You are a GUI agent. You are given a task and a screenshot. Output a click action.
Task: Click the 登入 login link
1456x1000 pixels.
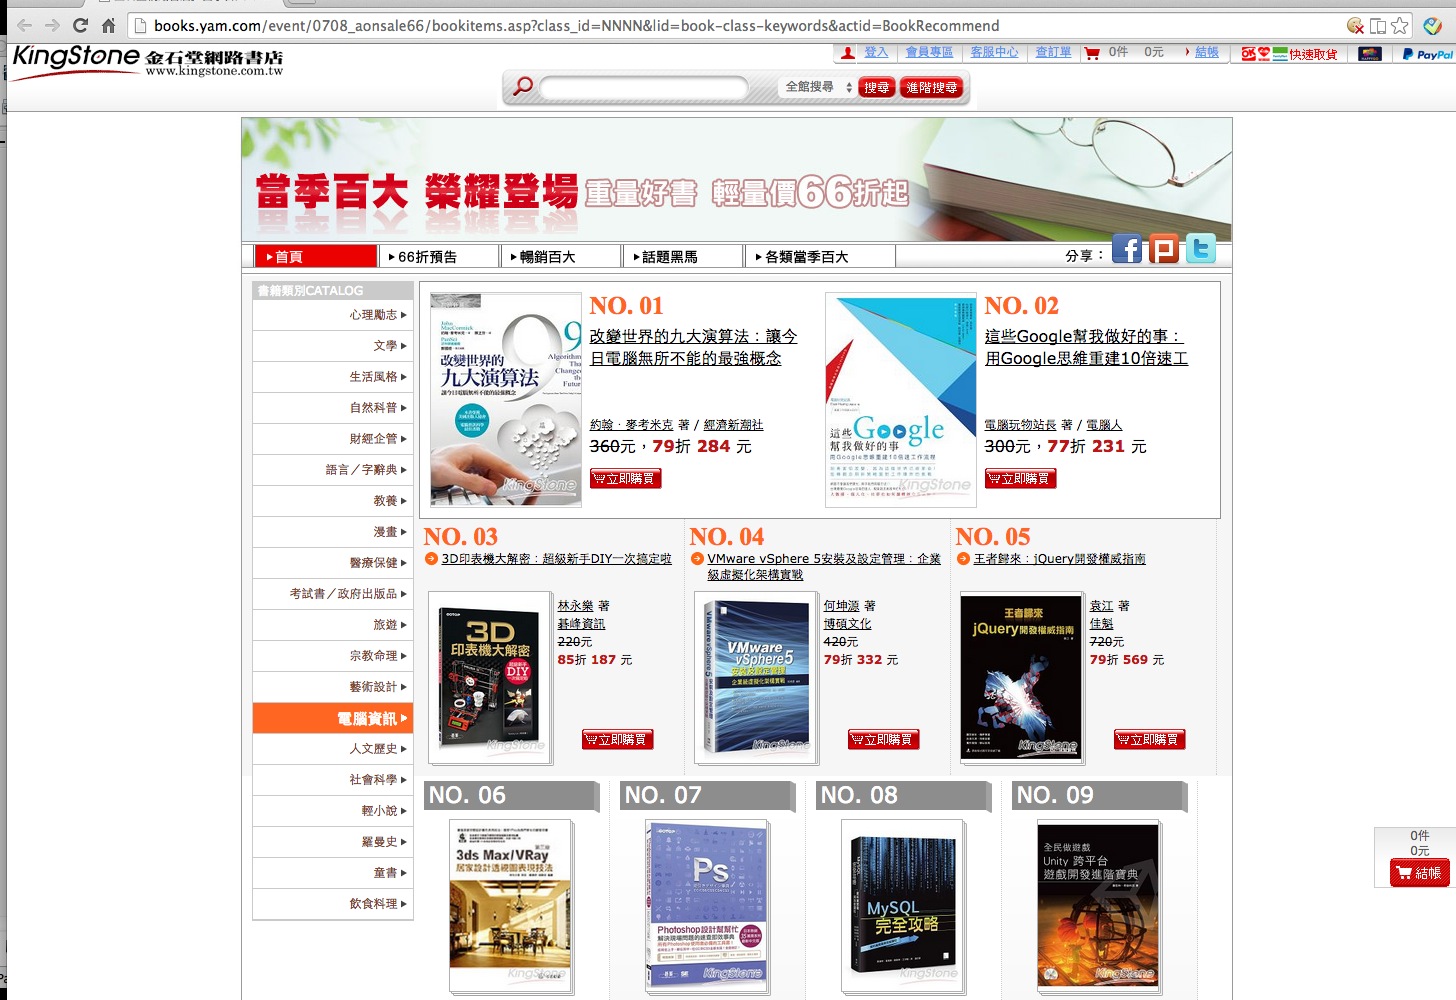coord(876,52)
